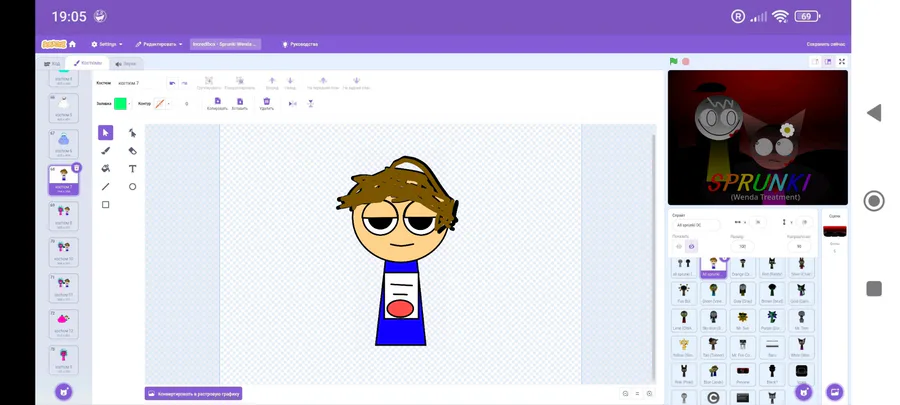The height and width of the screenshot is (405, 900).
Task: Enter fullscreen stage mode
Action: tap(842, 61)
